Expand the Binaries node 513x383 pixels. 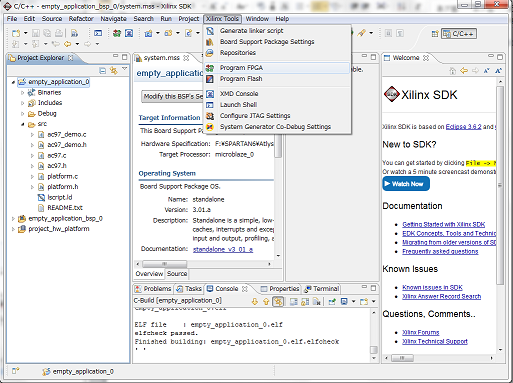pyautogui.click(x=23, y=93)
